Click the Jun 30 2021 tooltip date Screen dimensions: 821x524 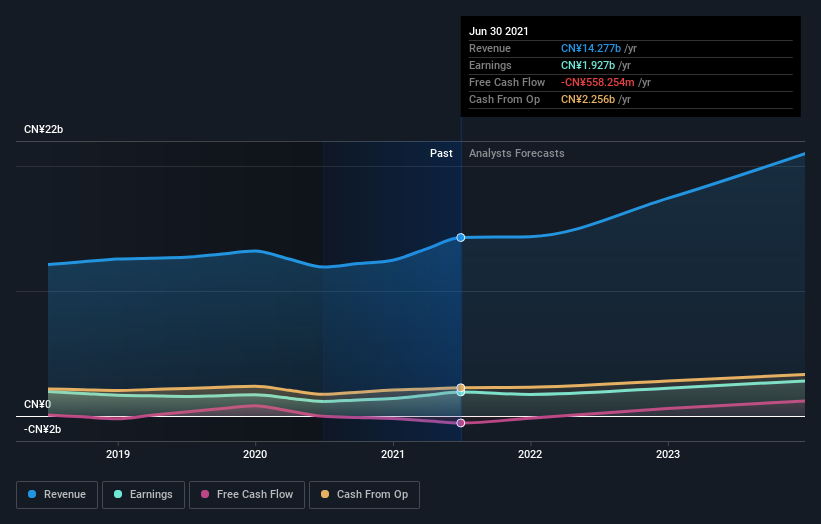tap(498, 31)
